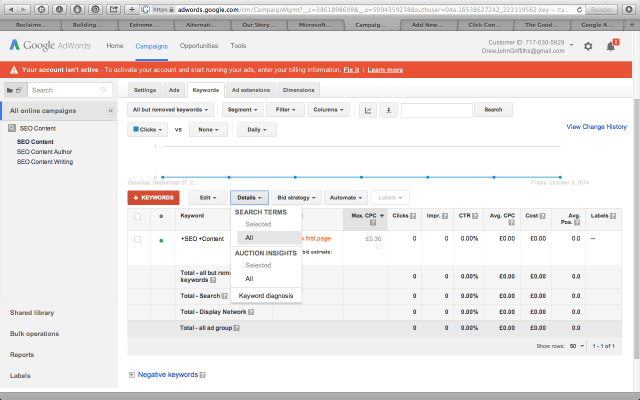The width and height of the screenshot is (640, 400).
Task: Click the Avg. CPC help icon
Action: click(x=511, y=222)
